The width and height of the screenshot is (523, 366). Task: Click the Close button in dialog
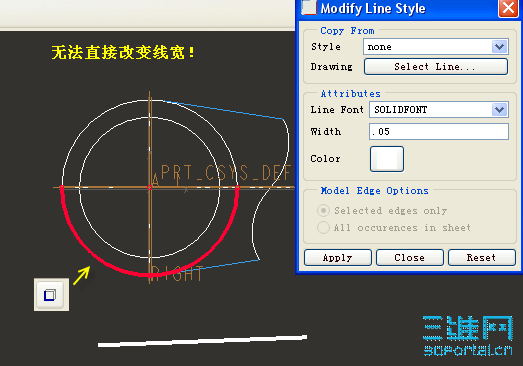tap(410, 258)
